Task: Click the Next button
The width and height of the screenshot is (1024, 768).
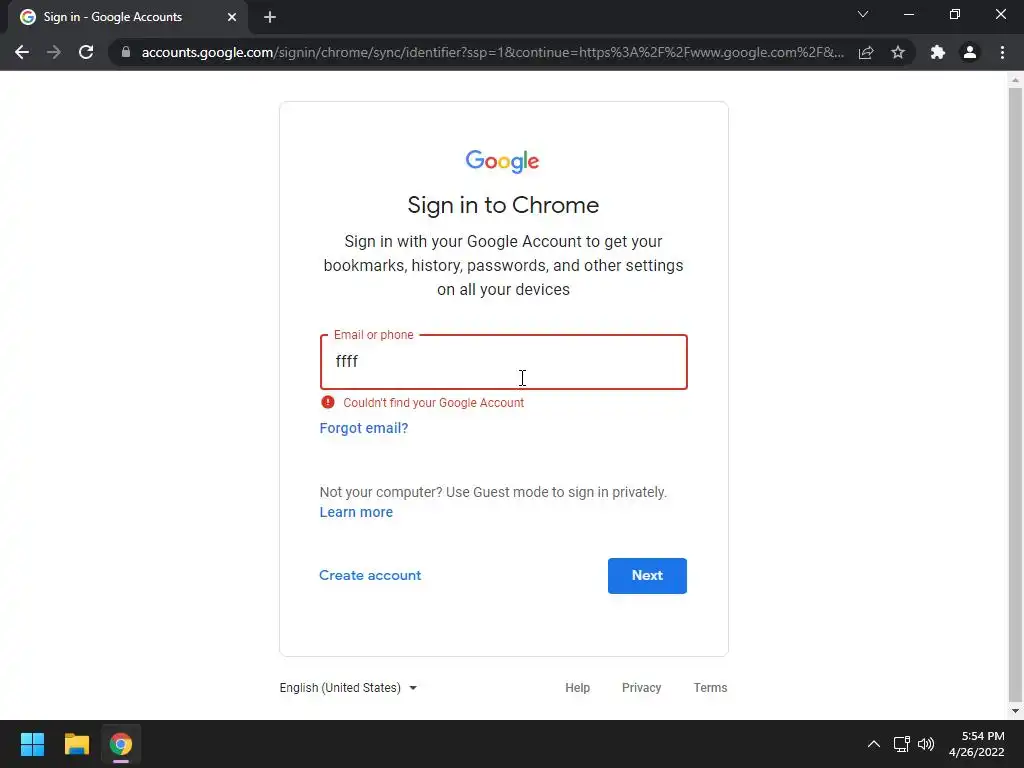Action: click(x=647, y=575)
